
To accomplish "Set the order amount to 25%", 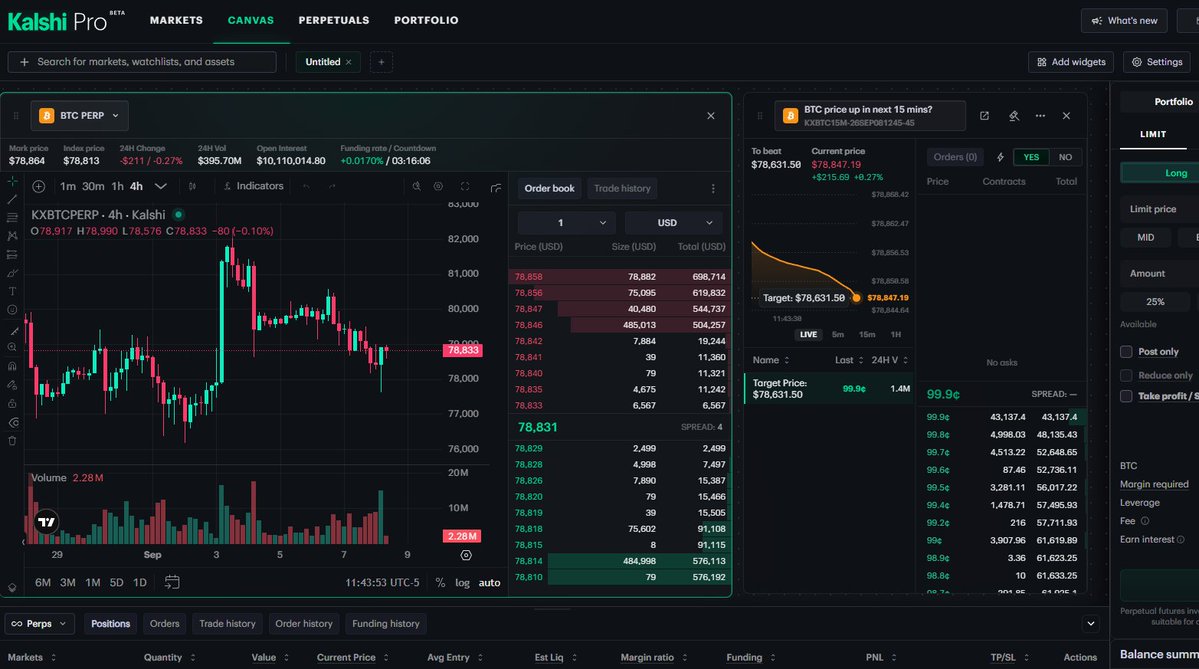I will click(x=1155, y=302).
